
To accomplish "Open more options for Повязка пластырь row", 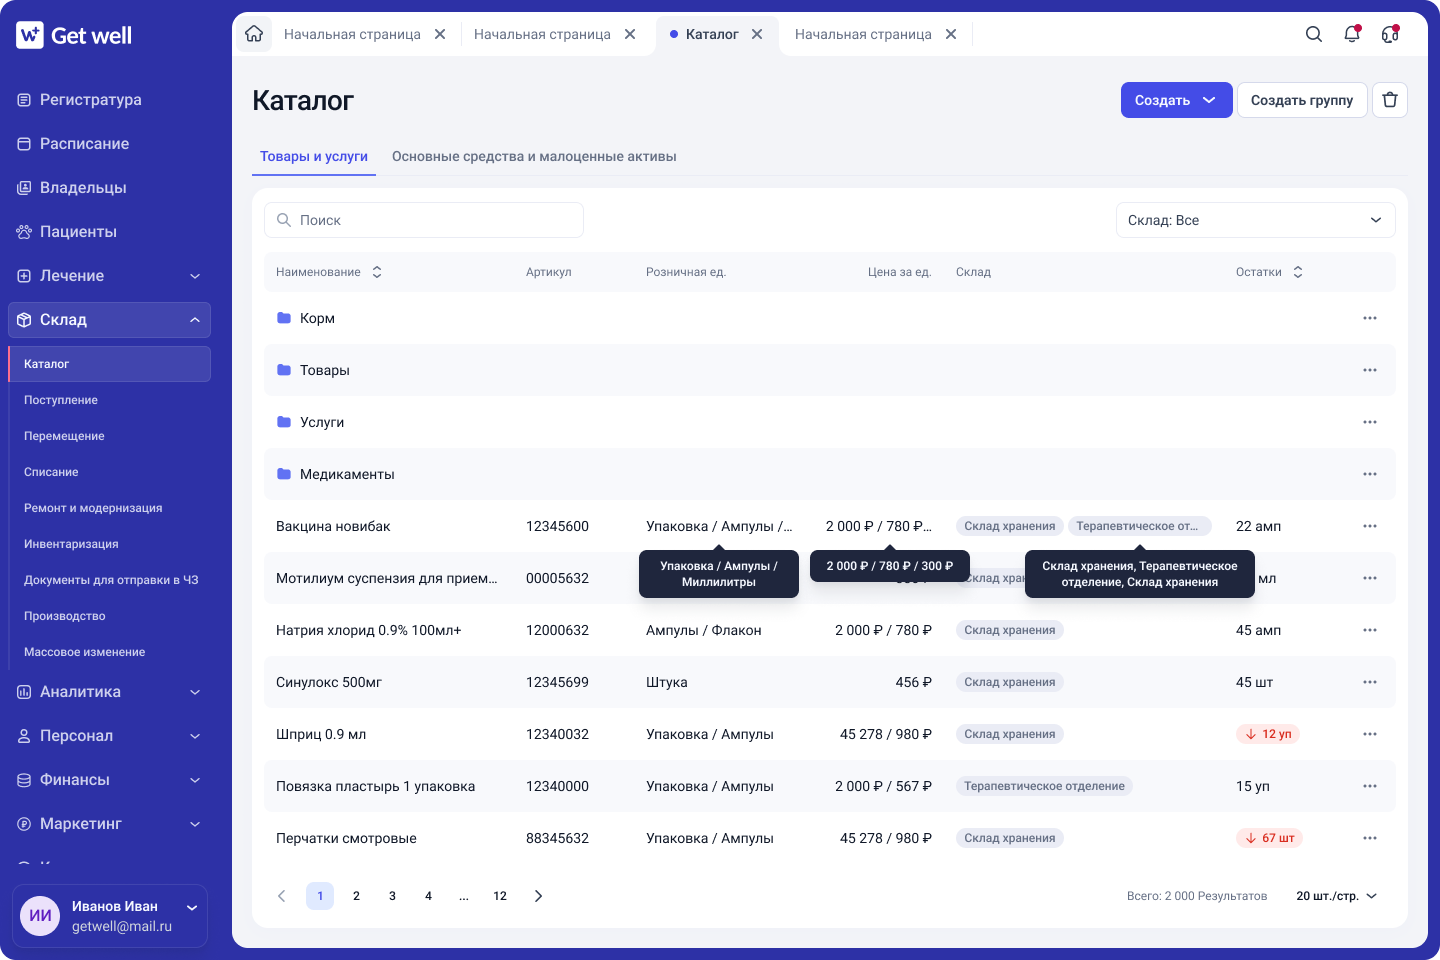I will [x=1370, y=786].
